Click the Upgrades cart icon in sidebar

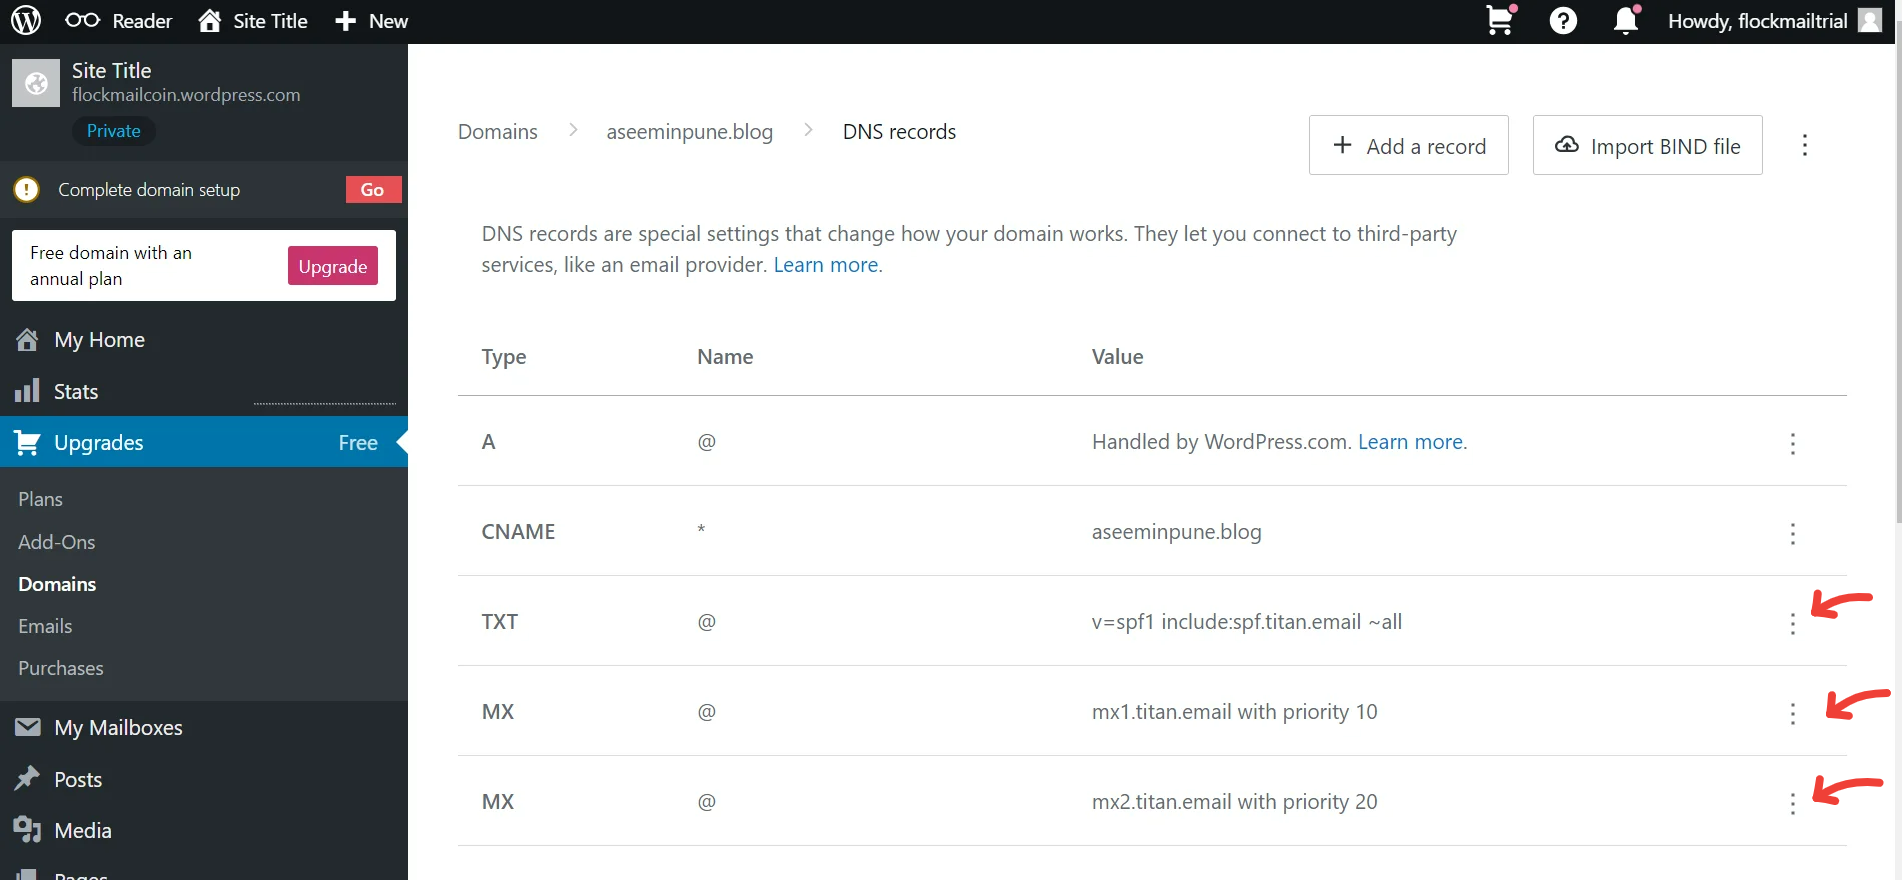point(28,442)
